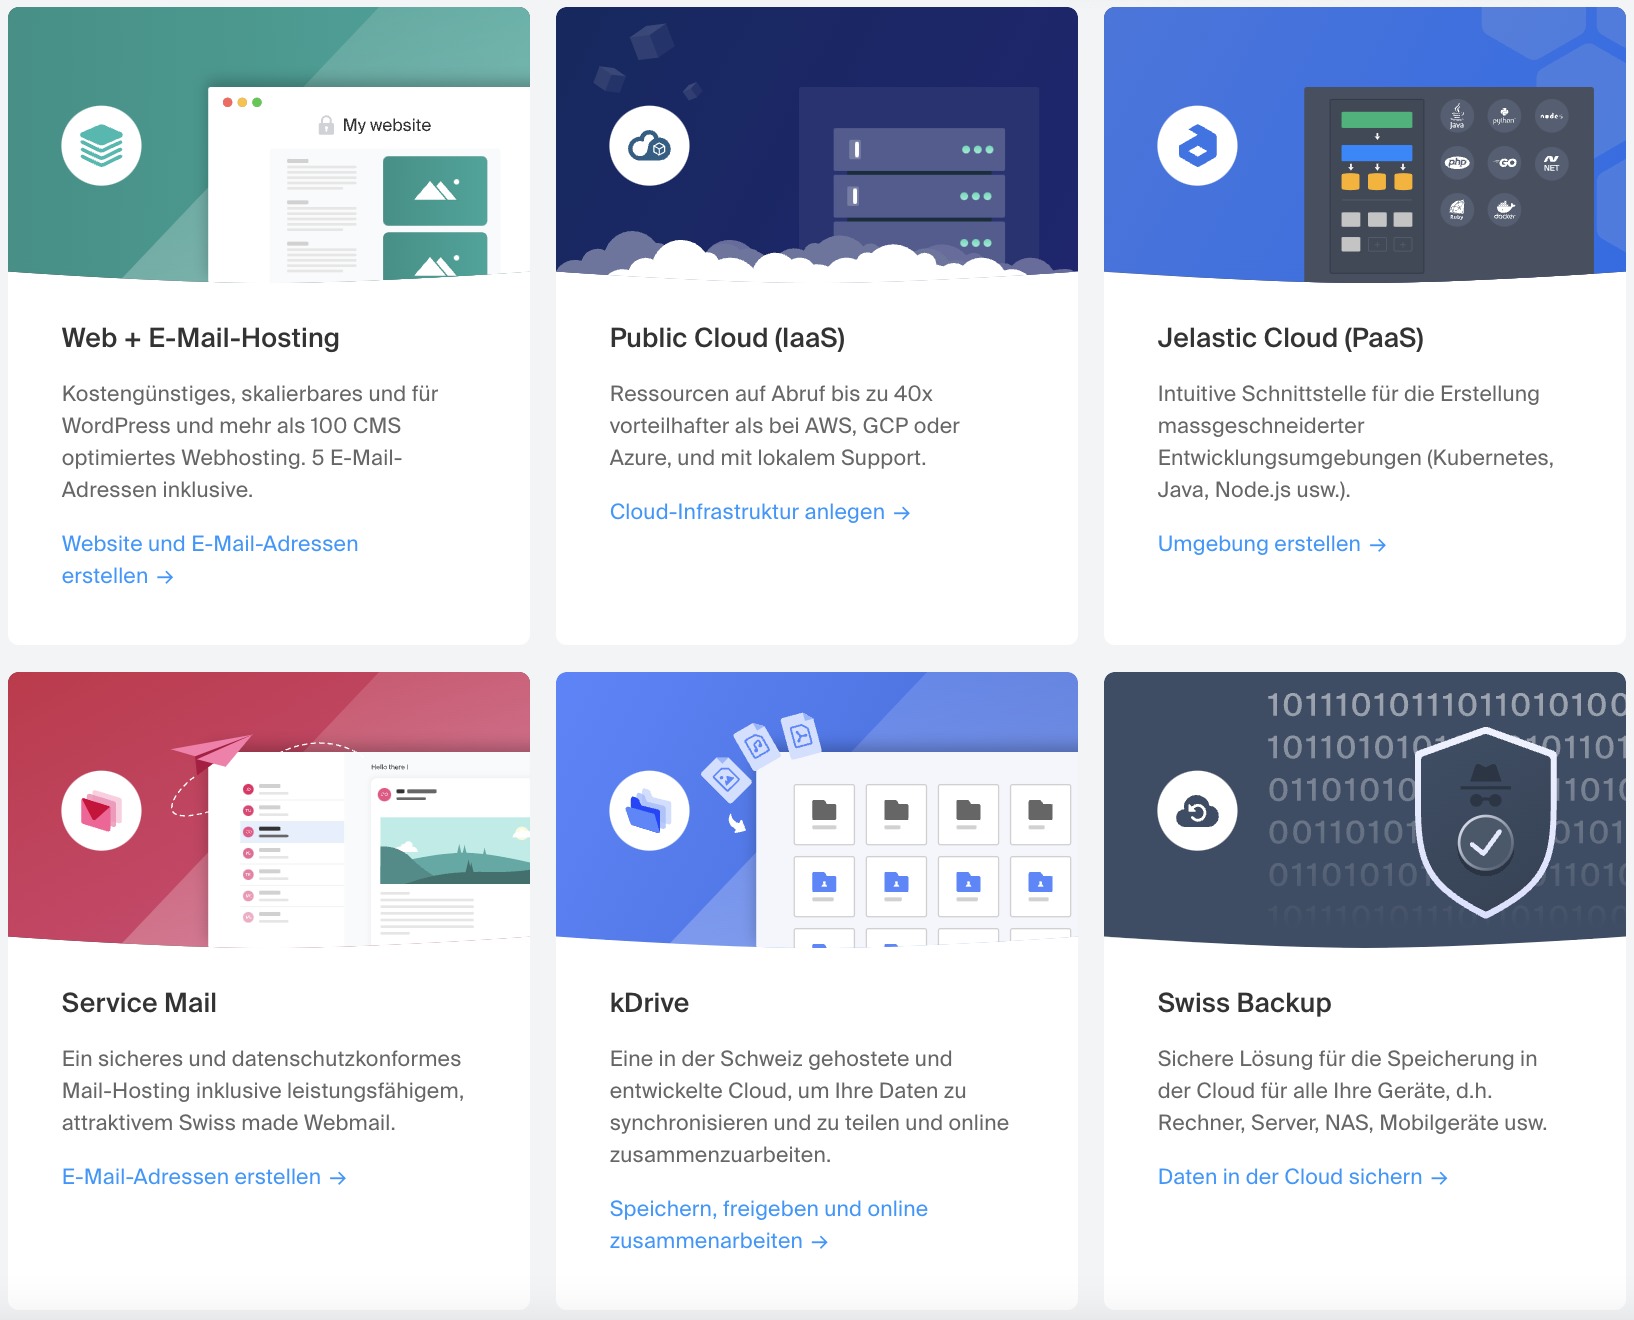Click the Jelastic Cloud logo icon
The width and height of the screenshot is (1634, 1320).
coord(1197,146)
